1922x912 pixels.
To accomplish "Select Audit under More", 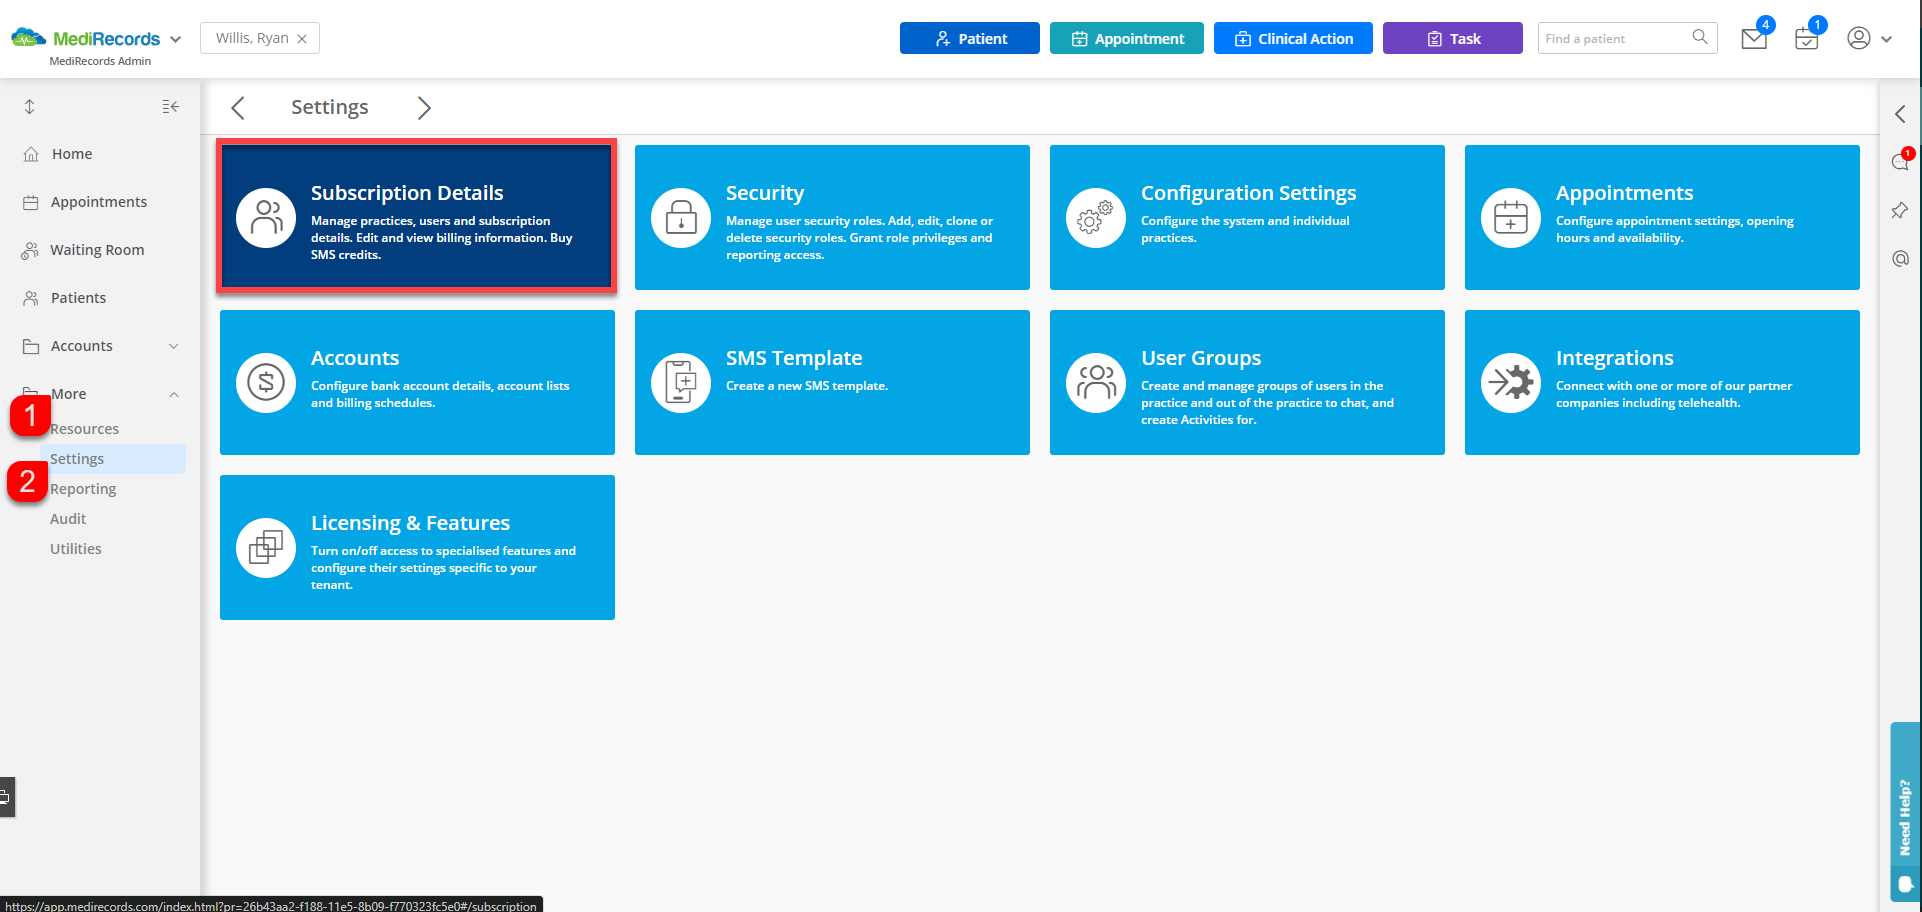I will [68, 519].
